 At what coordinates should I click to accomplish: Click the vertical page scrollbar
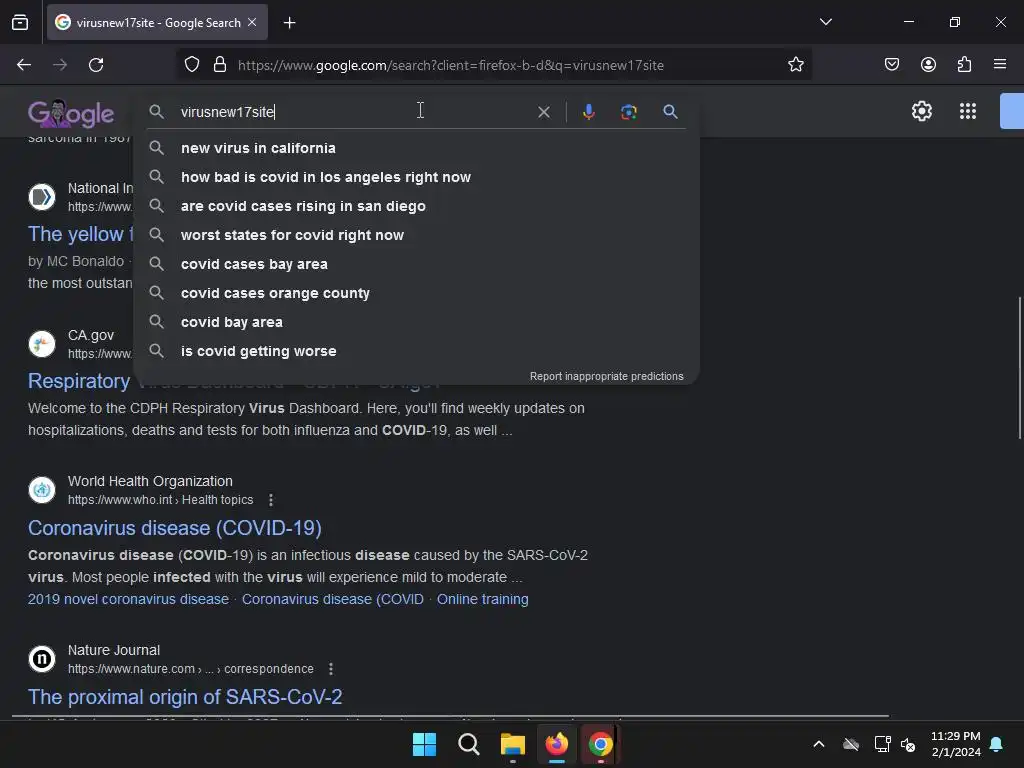pos(1019,368)
